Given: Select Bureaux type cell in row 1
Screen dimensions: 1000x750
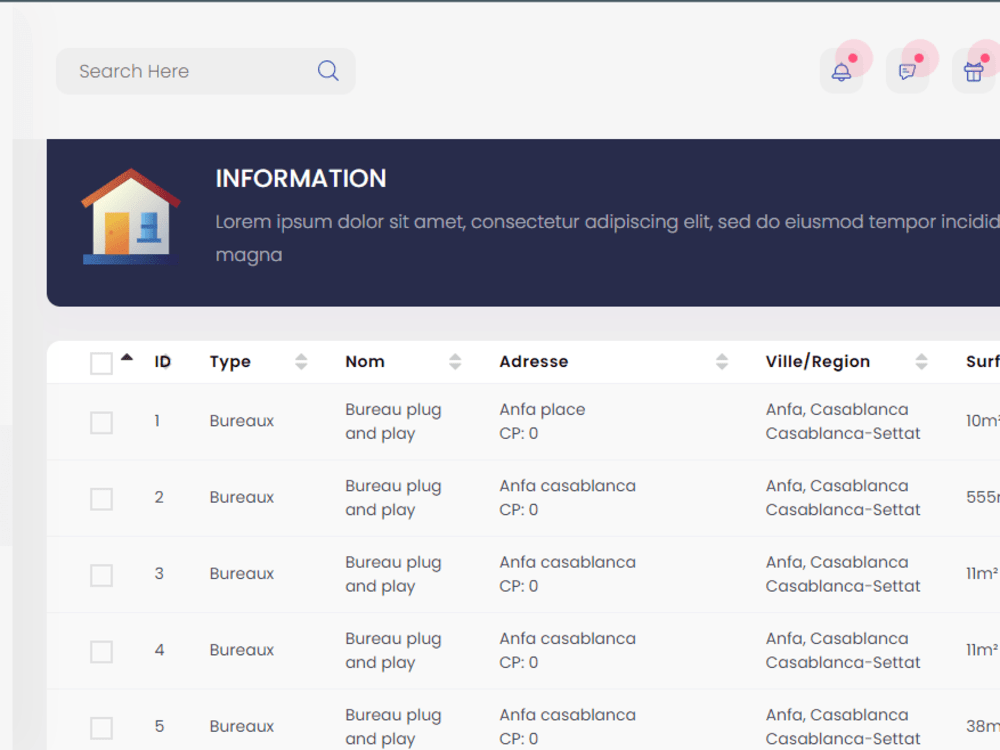Looking at the screenshot, I should pos(242,421).
